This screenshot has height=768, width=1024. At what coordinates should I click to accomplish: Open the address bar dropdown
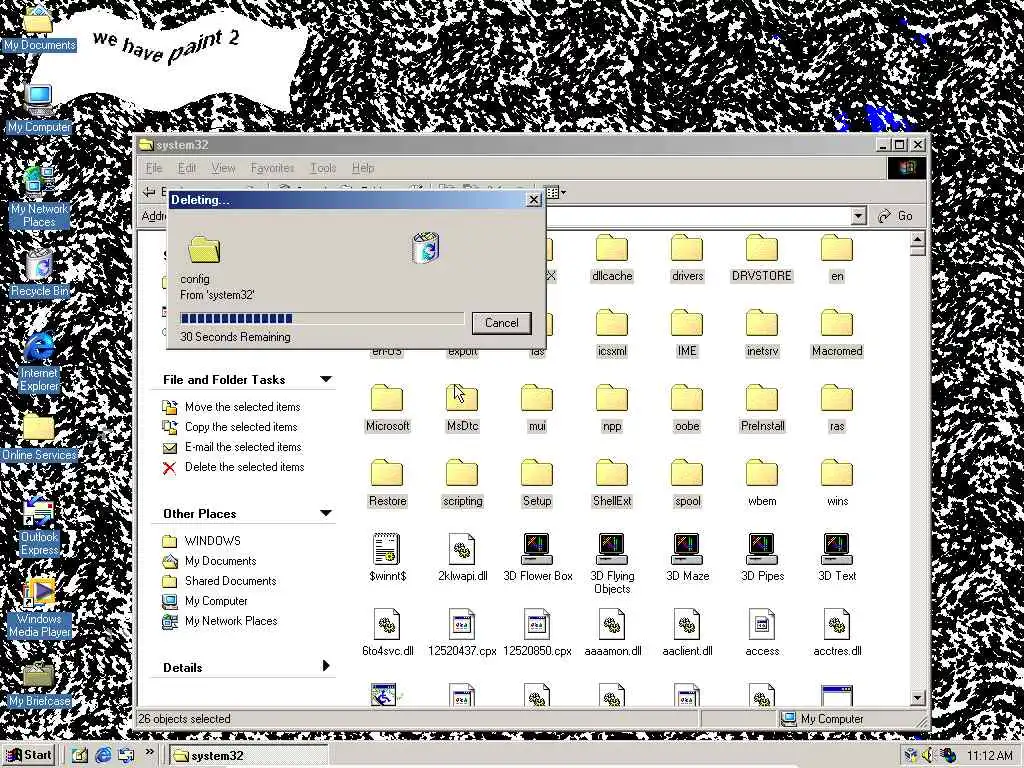point(858,216)
